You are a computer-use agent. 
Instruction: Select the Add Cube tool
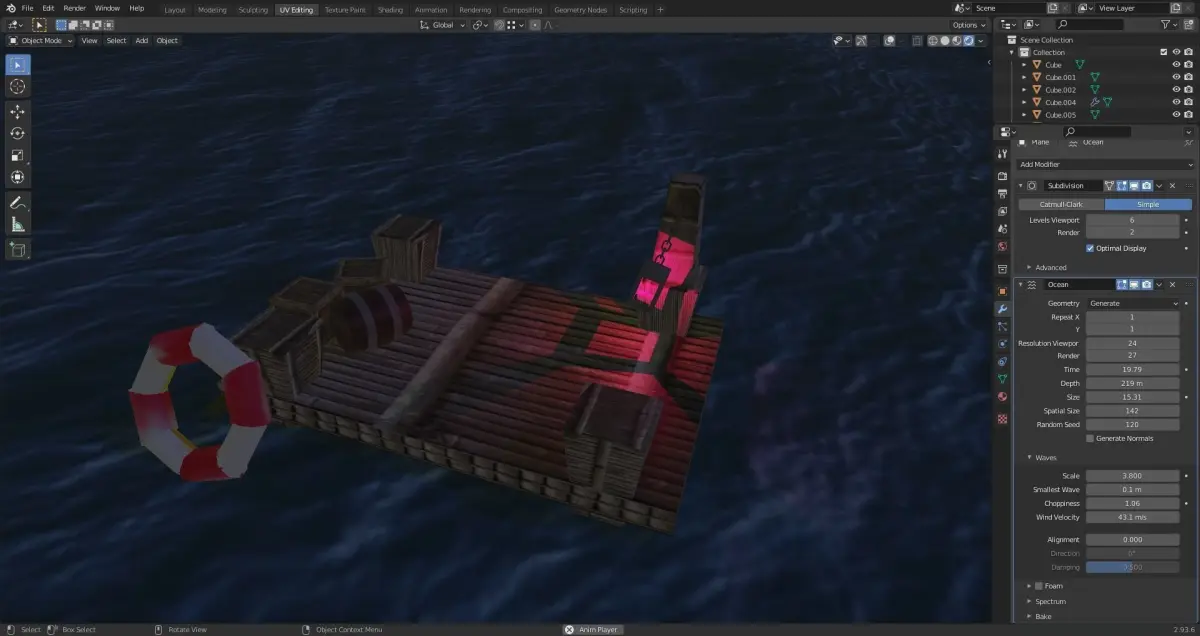[18, 249]
